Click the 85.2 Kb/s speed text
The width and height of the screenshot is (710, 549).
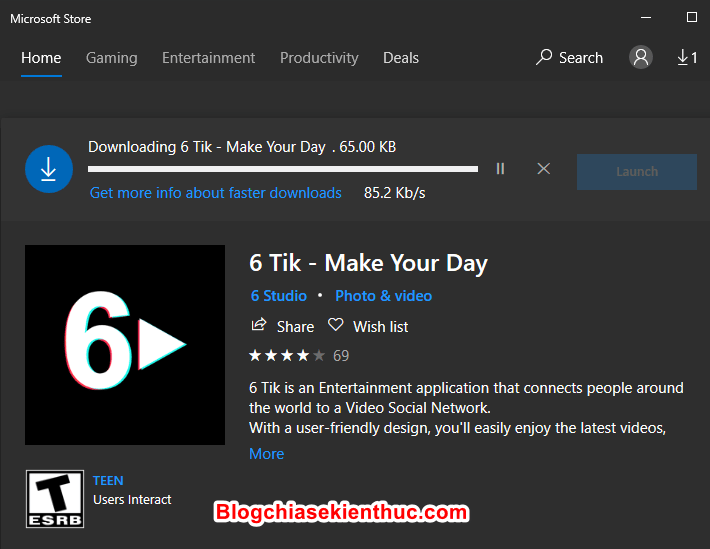[x=394, y=193]
